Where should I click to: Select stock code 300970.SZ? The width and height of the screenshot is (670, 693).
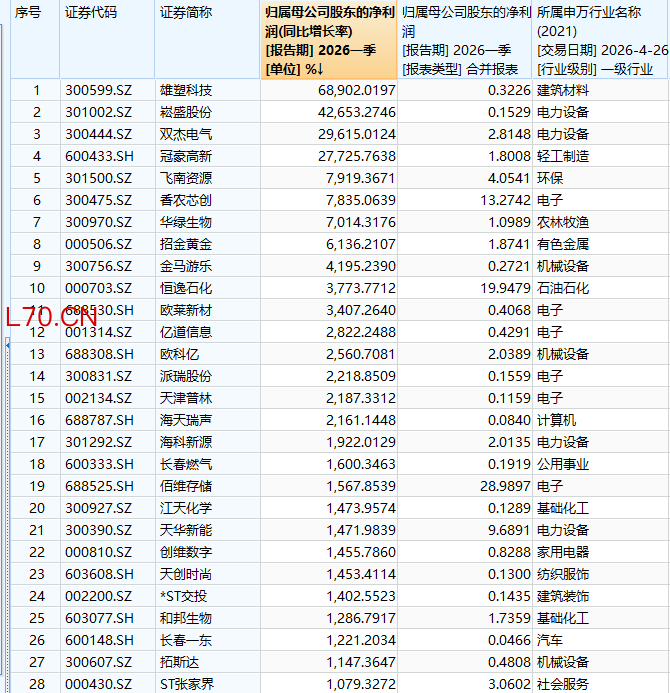point(99,222)
